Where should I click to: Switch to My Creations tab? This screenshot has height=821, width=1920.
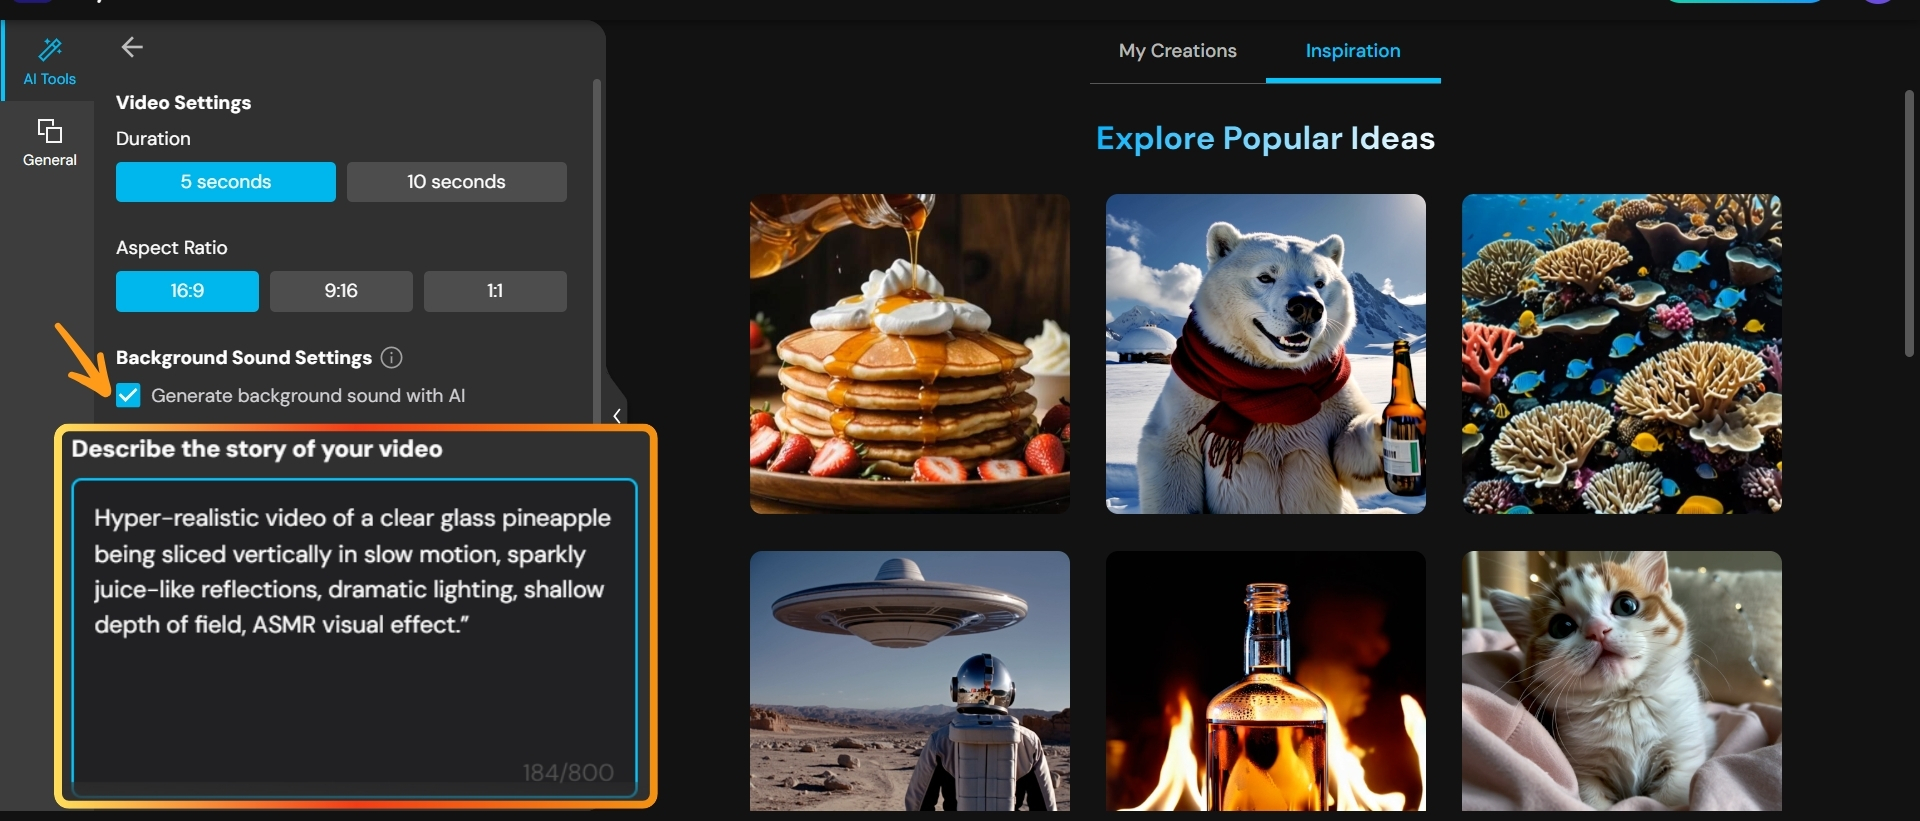[x=1178, y=51]
